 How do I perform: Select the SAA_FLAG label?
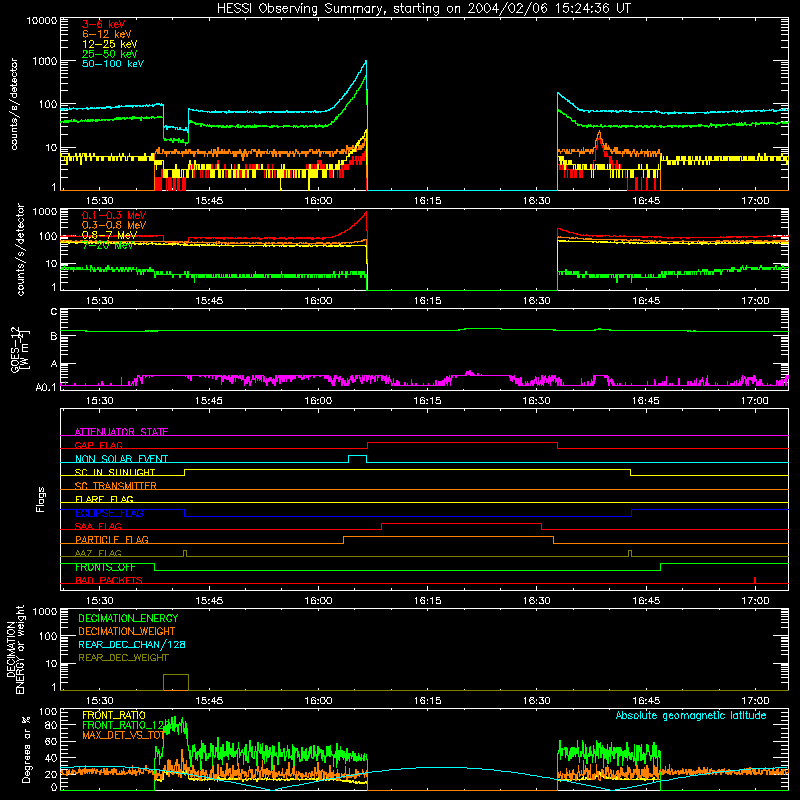coord(98,526)
